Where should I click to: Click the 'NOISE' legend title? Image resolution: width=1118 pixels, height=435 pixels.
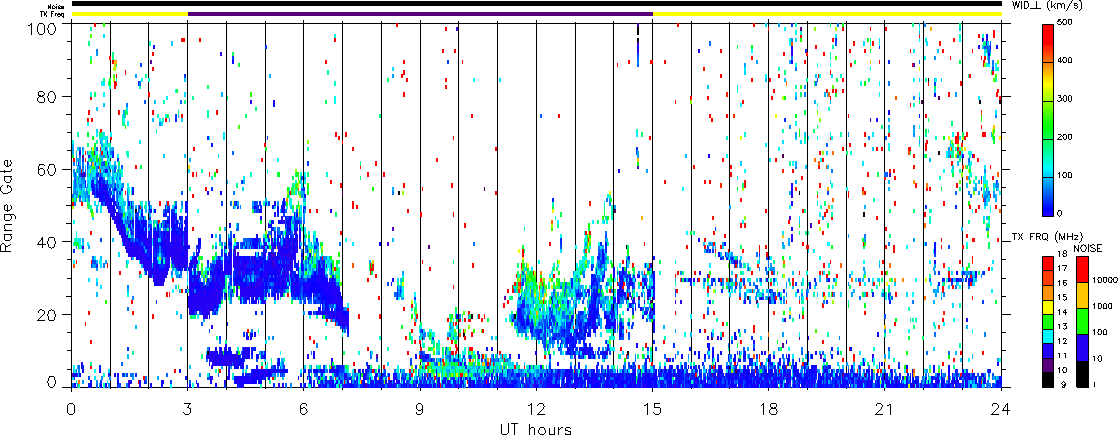1088,248
